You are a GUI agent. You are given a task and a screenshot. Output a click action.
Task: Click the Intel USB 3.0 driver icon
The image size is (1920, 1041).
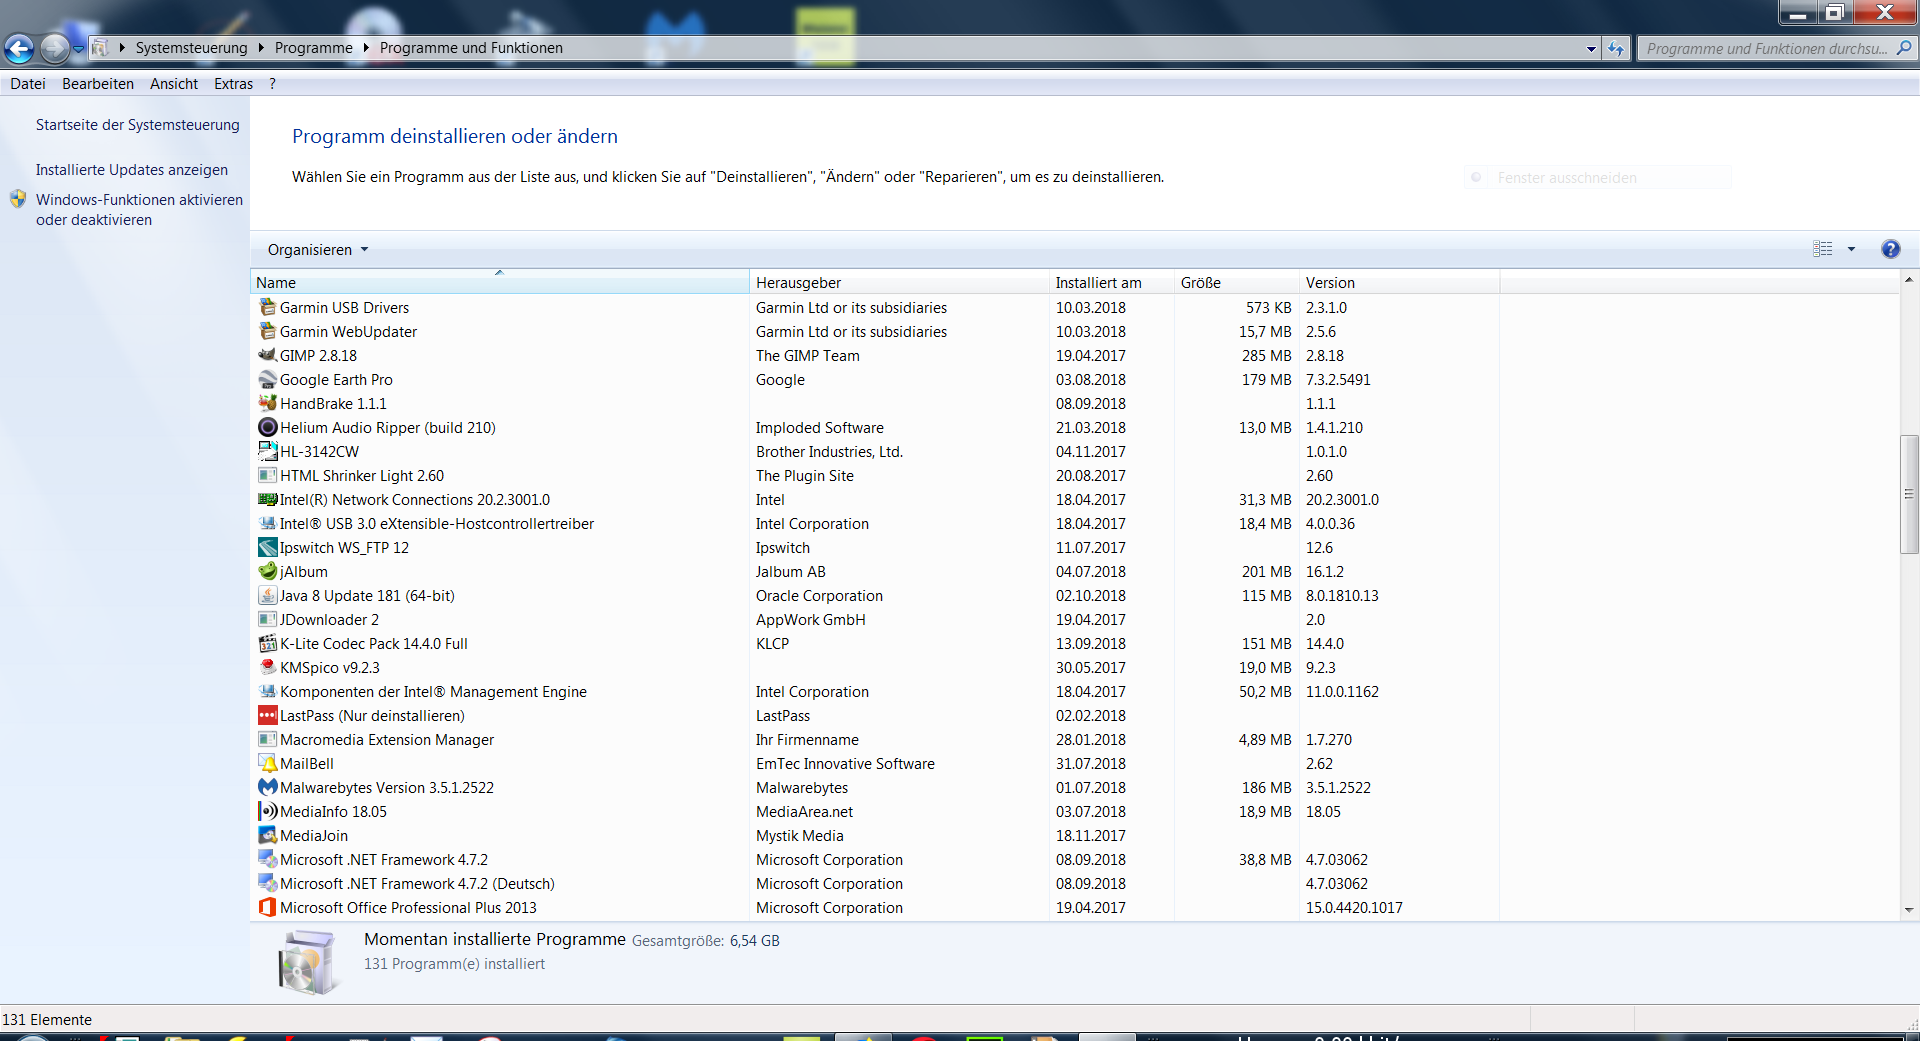point(267,523)
